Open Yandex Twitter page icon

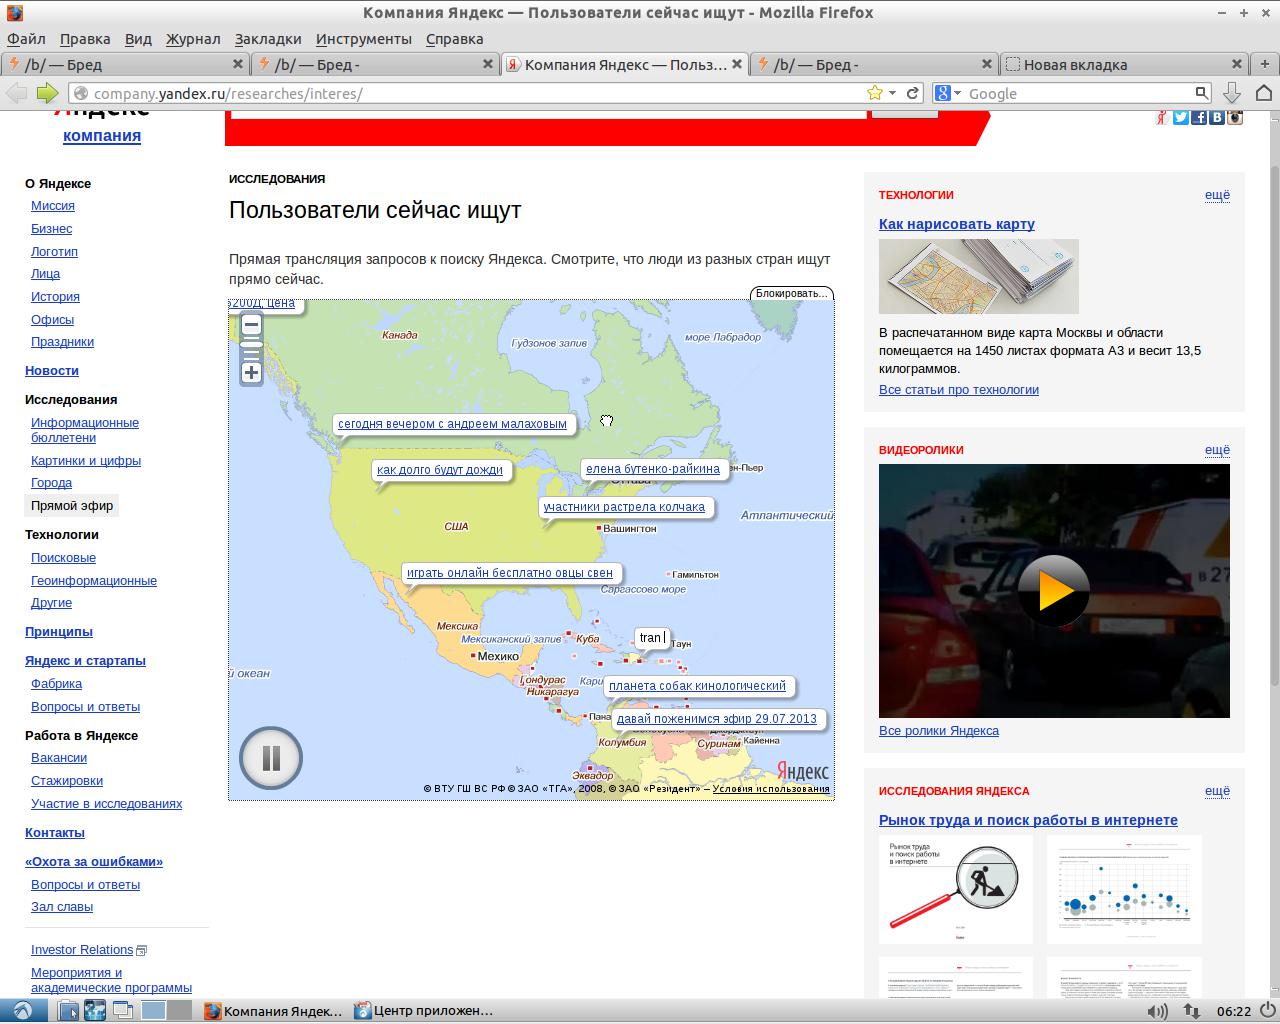[x=1181, y=117]
